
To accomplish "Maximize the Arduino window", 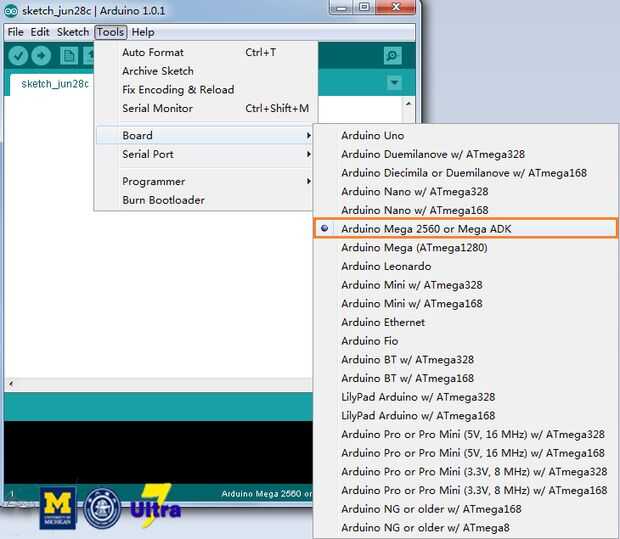I will click(x=364, y=7).
